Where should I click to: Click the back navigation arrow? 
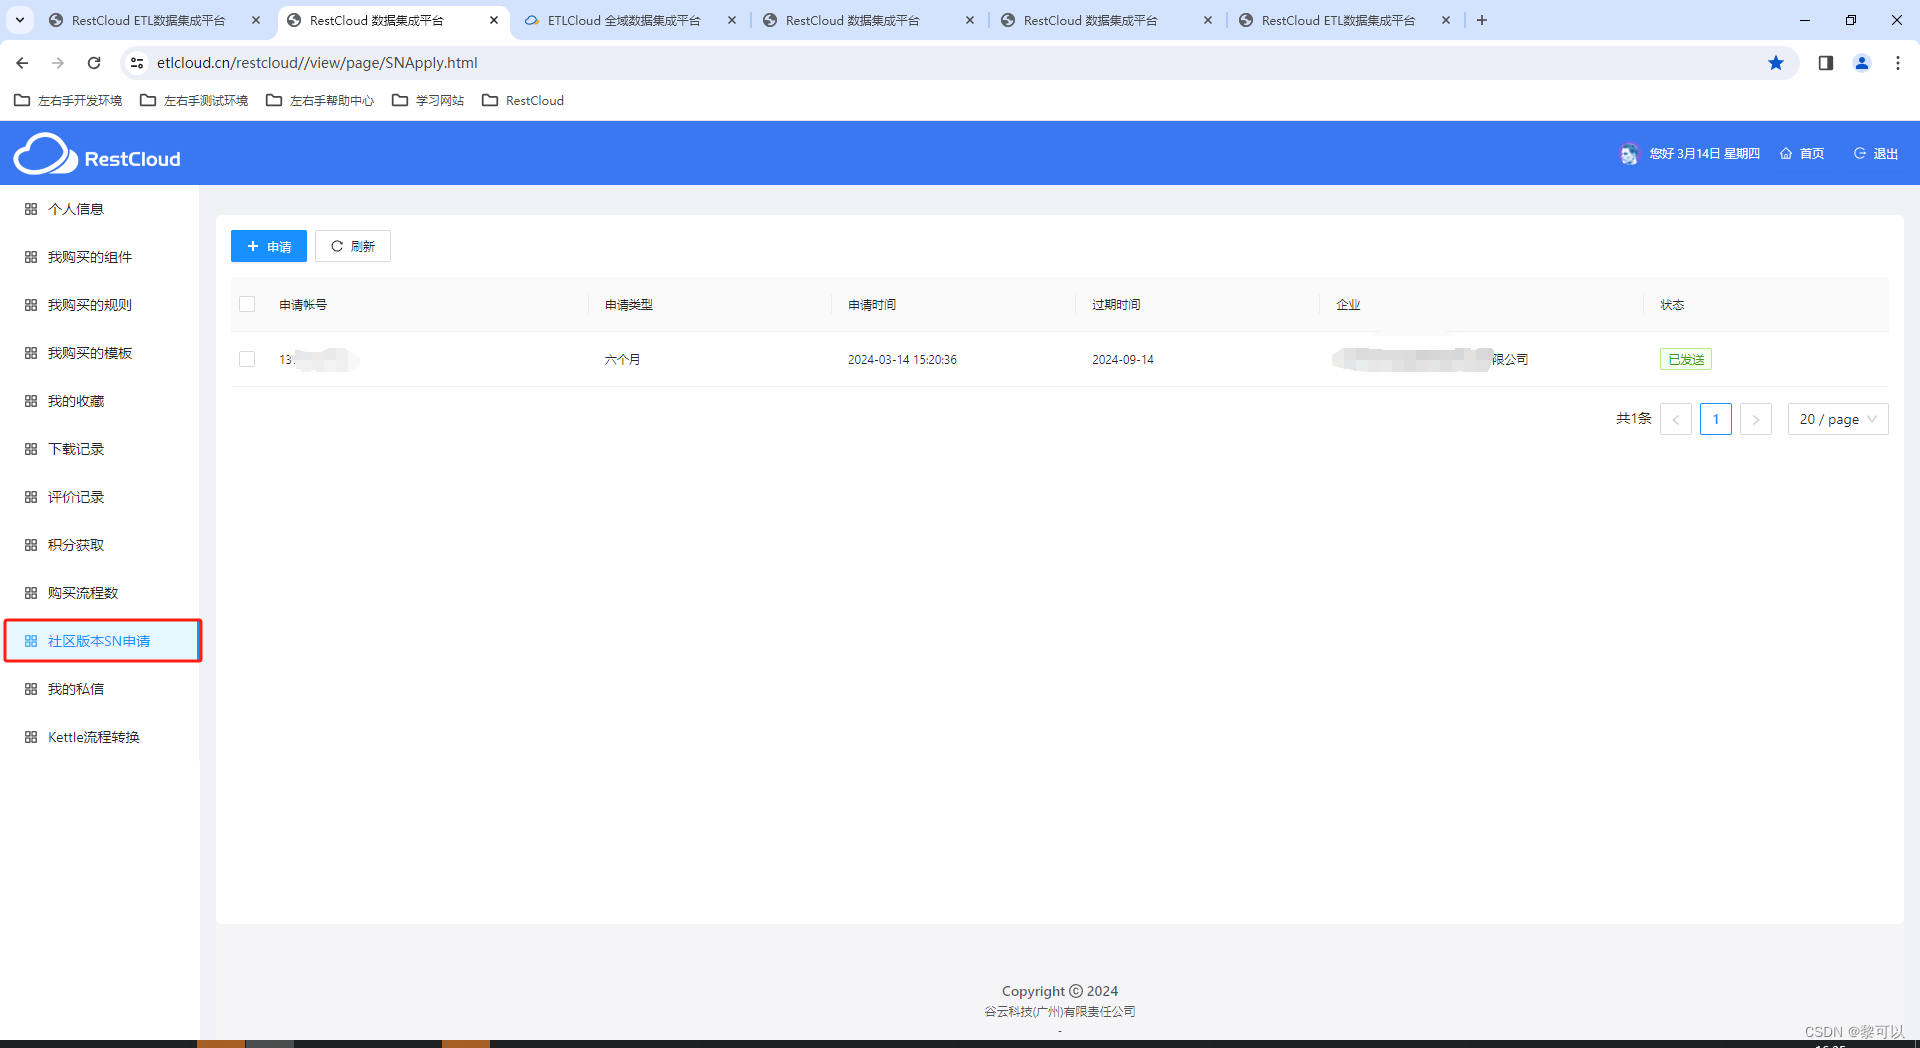click(22, 62)
